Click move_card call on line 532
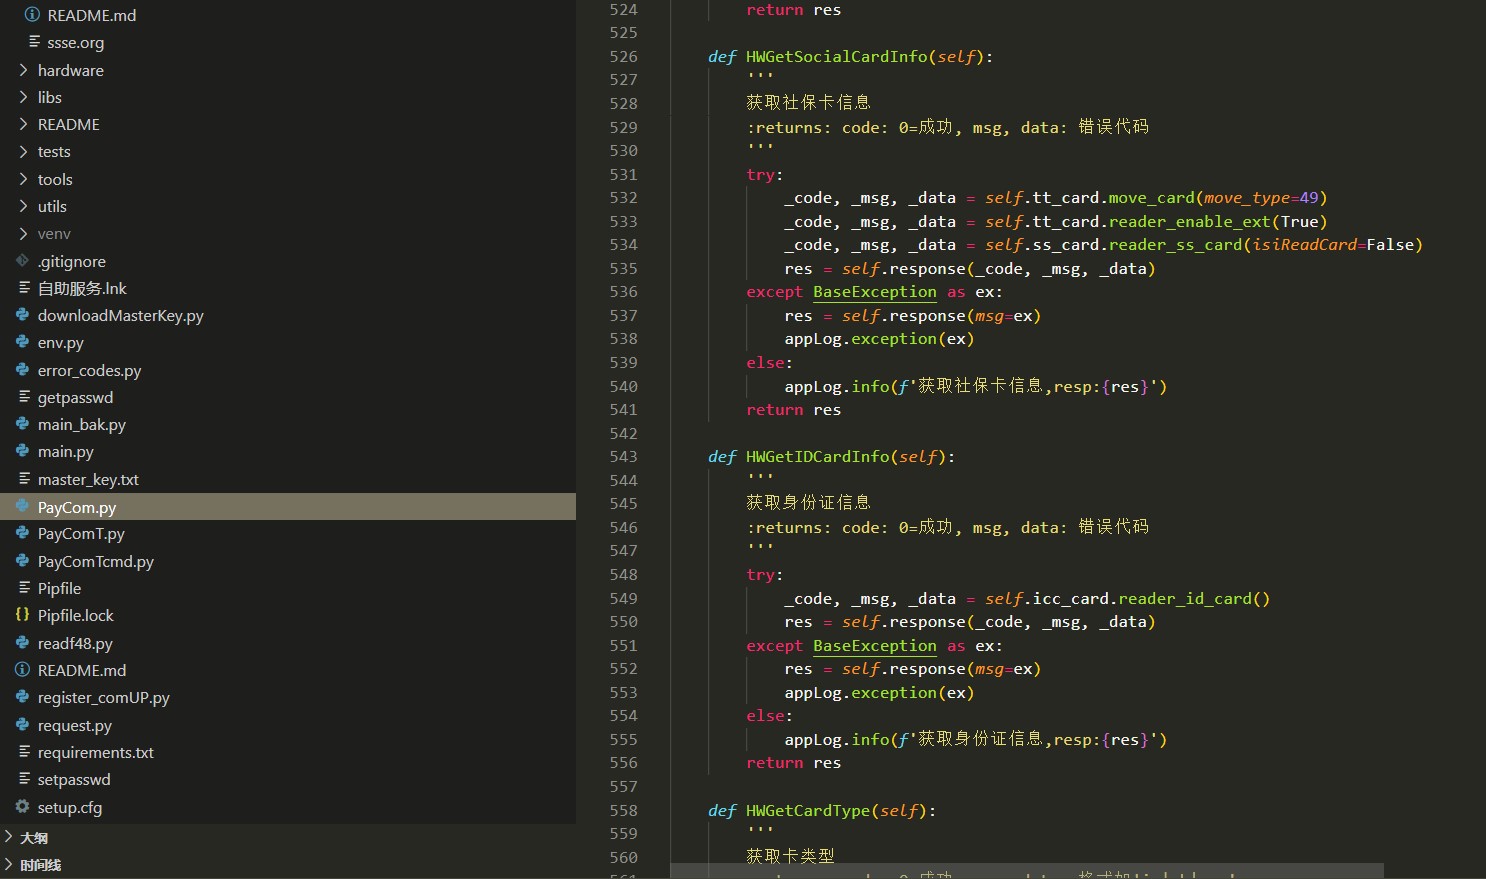1486x879 pixels. [1152, 197]
